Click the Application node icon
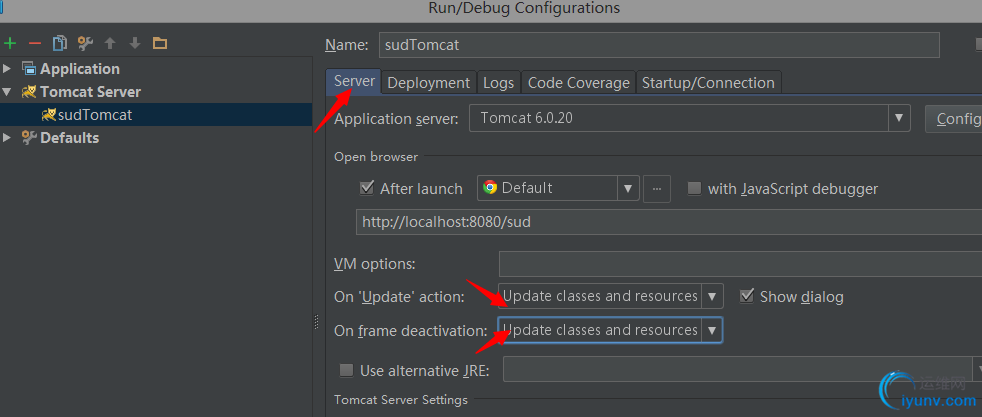982x417 pixels. pyautogui.click(x=29, y=69)
